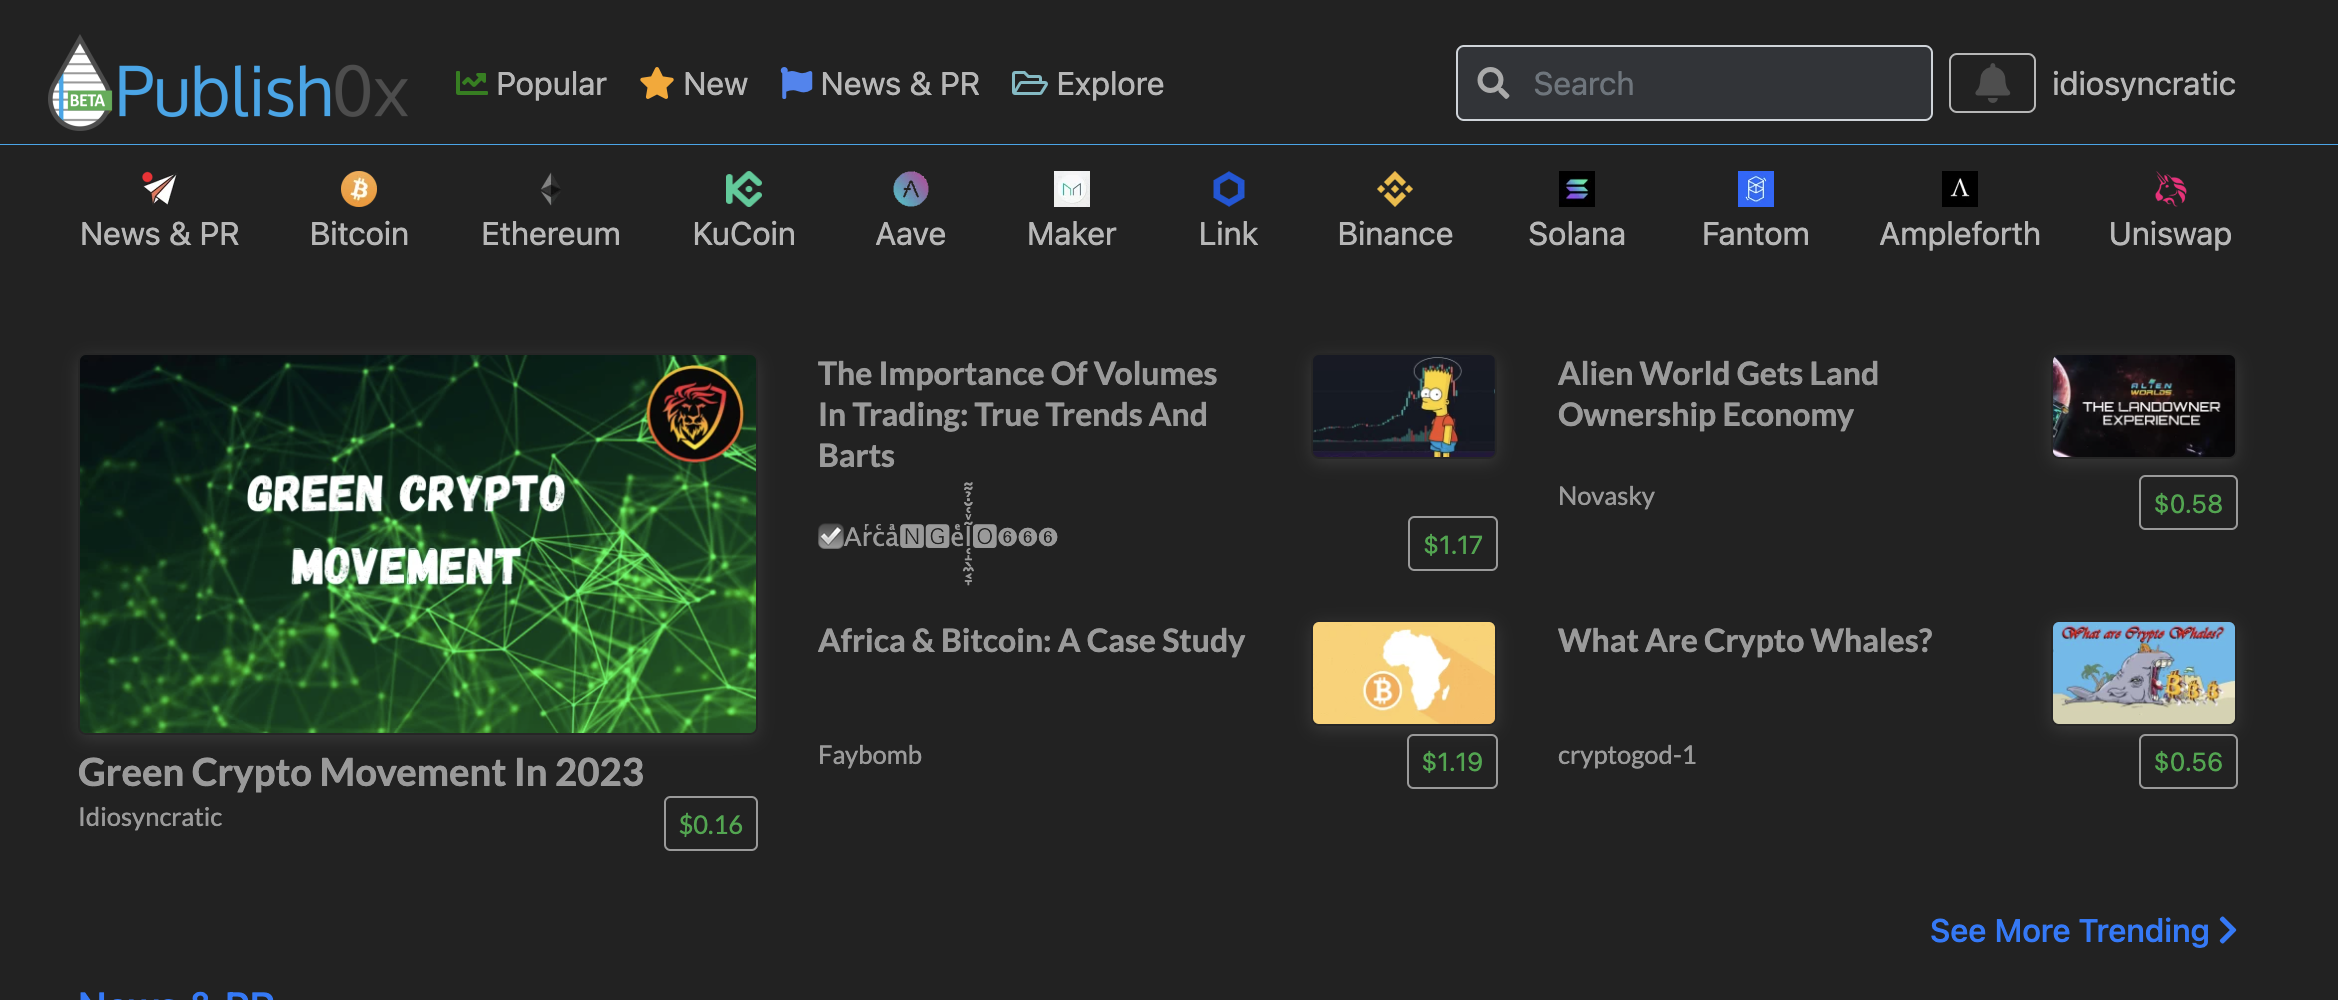This screenshot has height=1000, width=2338.
Task: Open the Bart Simpson chart thumbnail
Action: [x=1404, y=406]
